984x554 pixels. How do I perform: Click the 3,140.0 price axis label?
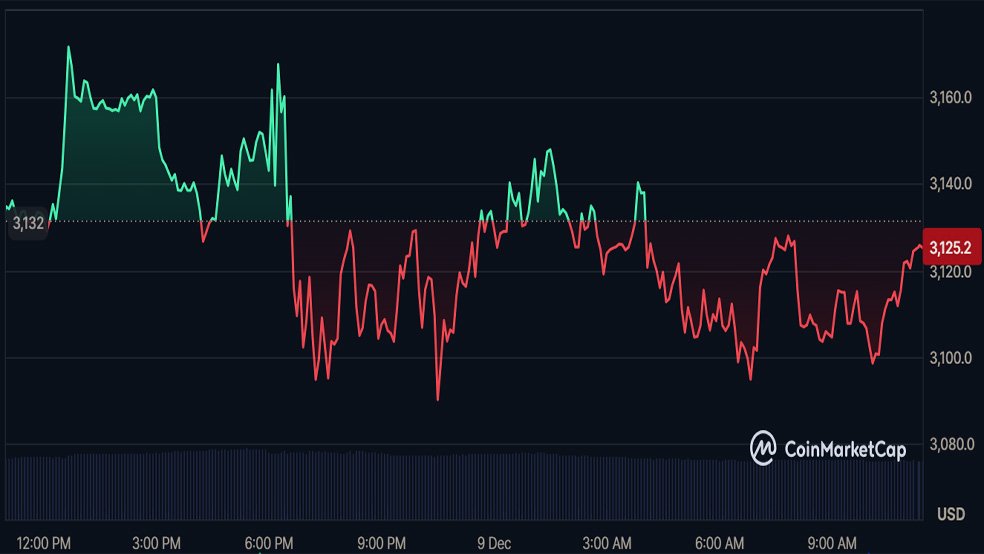[x=951, y=185]
